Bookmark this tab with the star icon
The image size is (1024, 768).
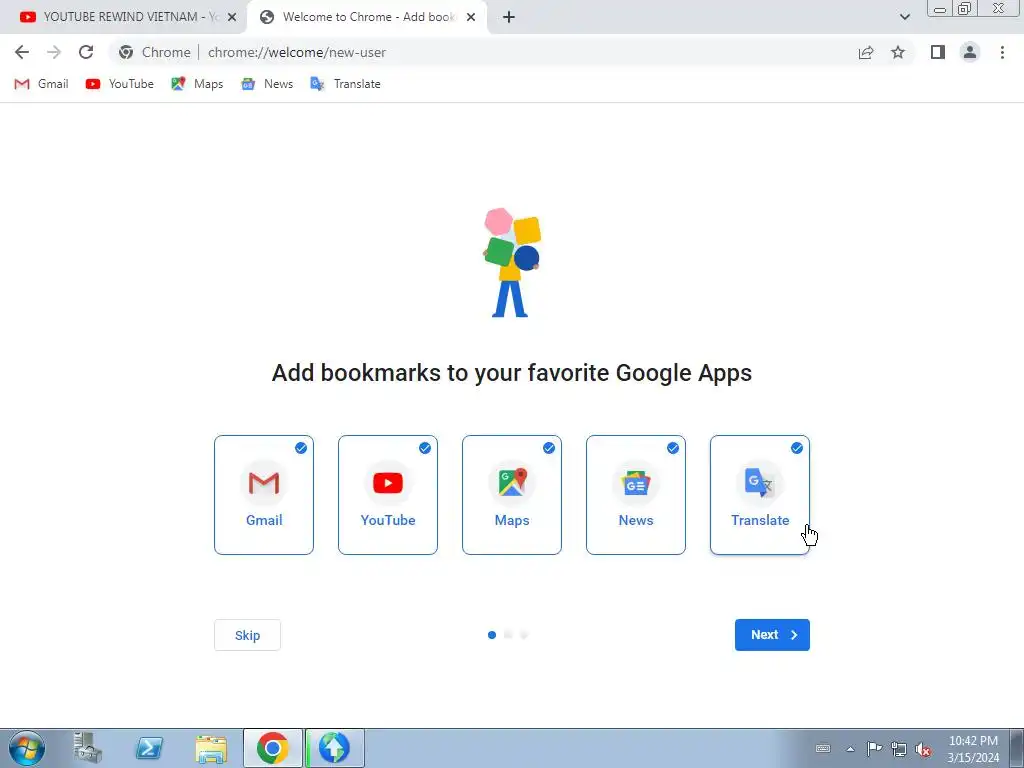tap(898, 52)
